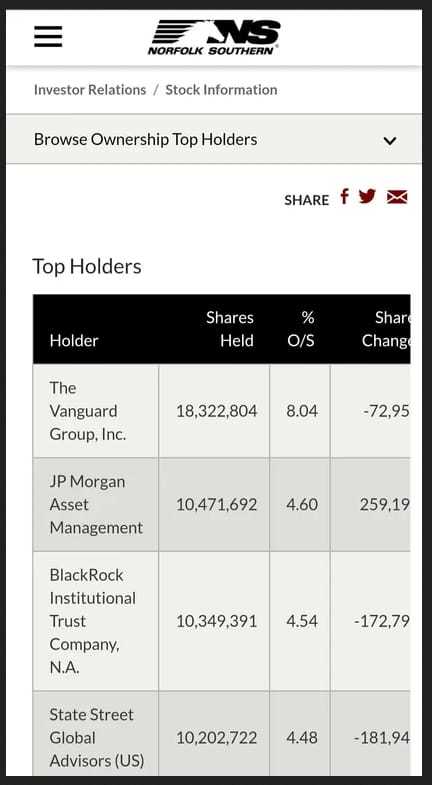
Task: Open Stock Information breadcrumb link
Action: coord(221,90)
